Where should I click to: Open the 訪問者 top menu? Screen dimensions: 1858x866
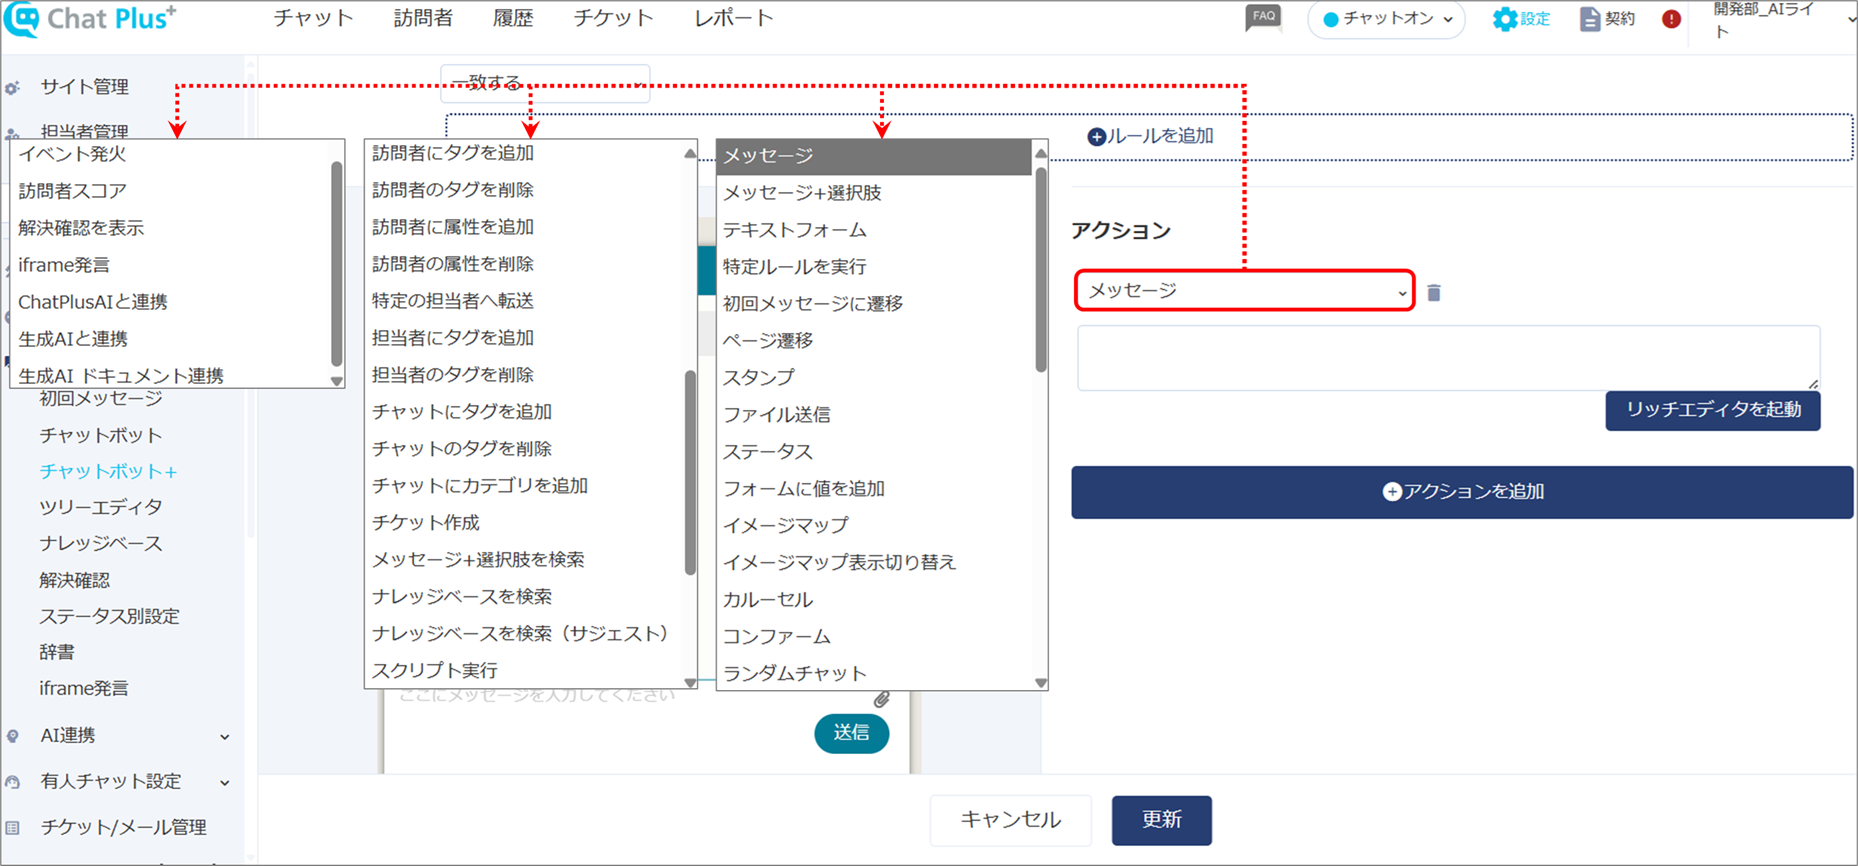tap(423, 18)
